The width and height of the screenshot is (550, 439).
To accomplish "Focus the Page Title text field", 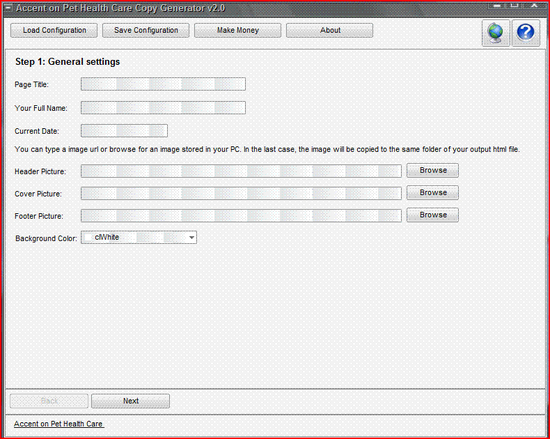I will pyautogui.click(x=163, y=84).
